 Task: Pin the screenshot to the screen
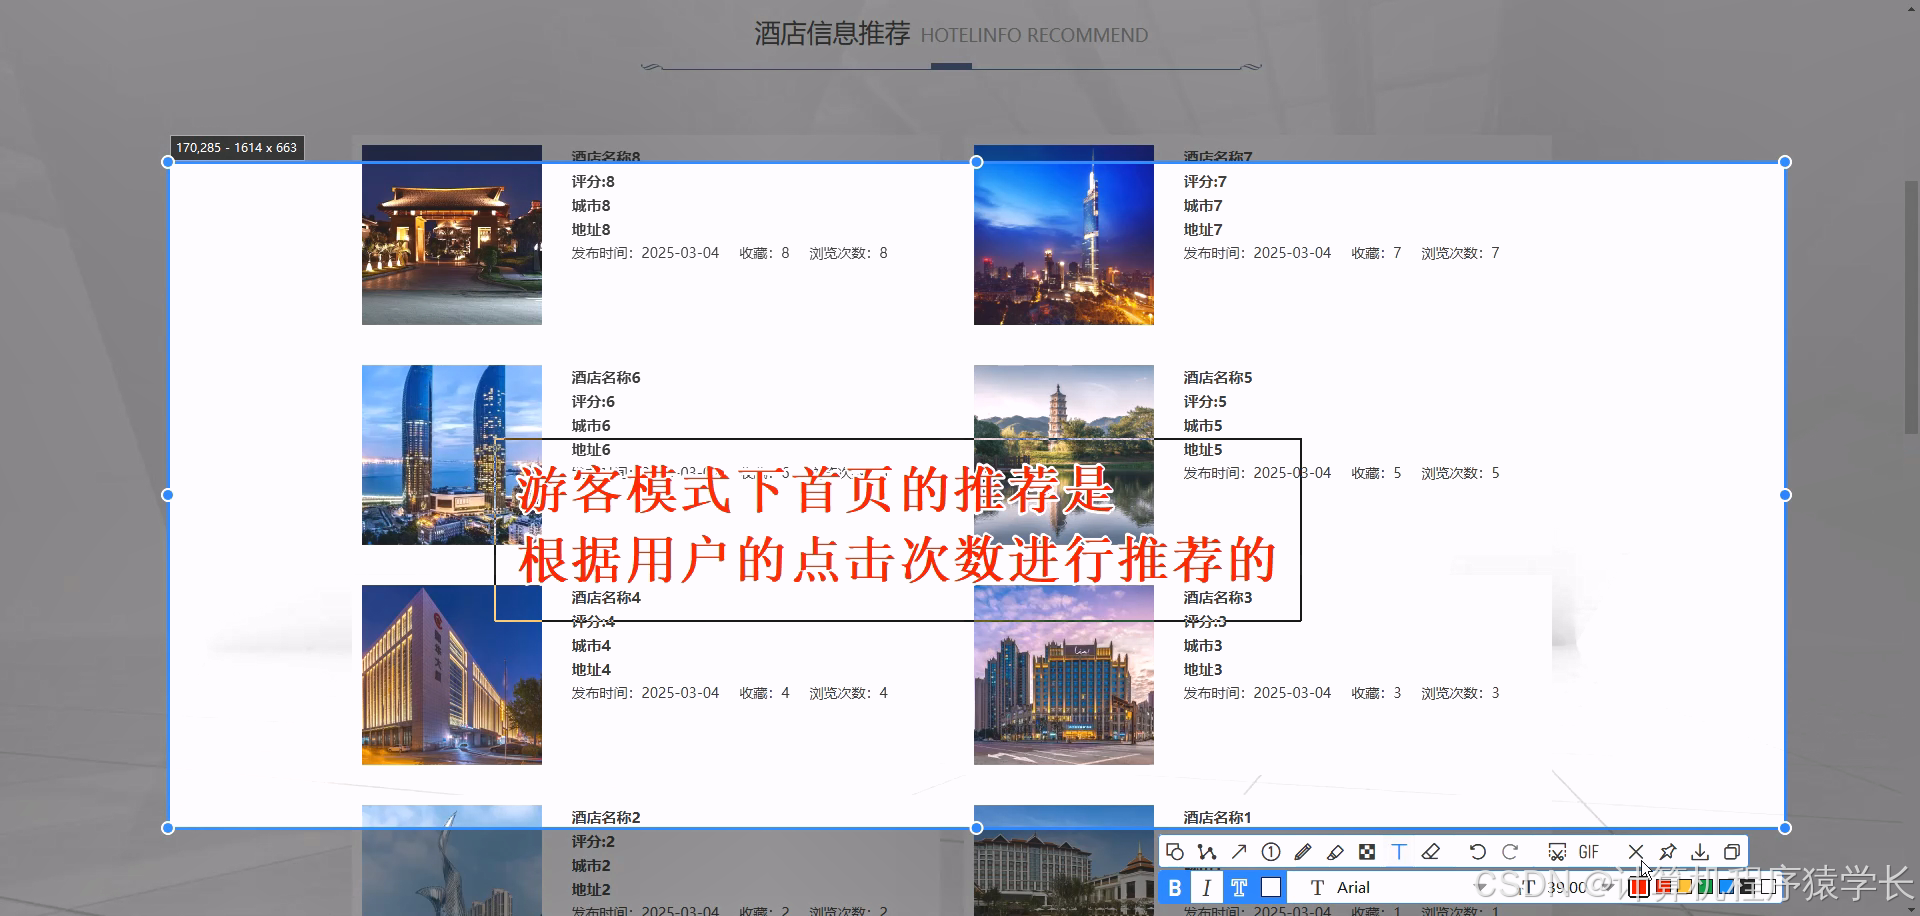1668,852
